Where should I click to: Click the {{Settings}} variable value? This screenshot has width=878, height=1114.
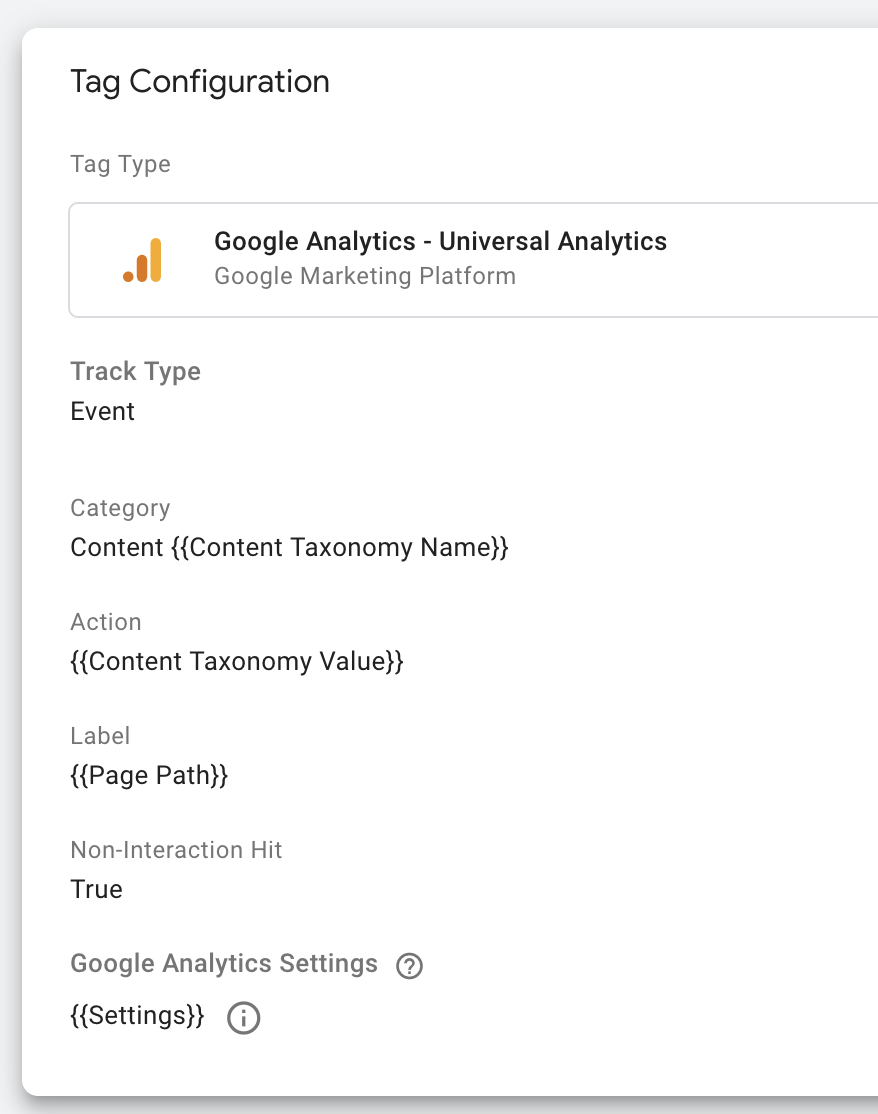(137, 1017)
